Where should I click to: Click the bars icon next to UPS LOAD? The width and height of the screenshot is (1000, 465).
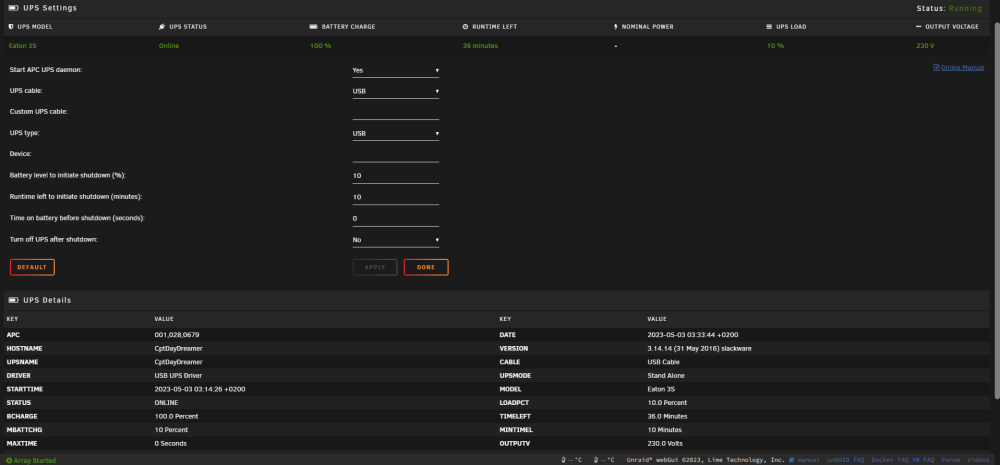point(769,27)
